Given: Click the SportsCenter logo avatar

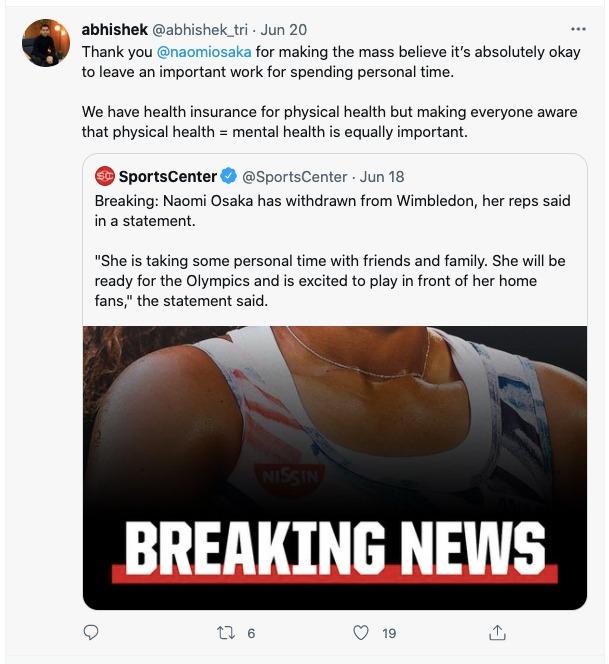Looking at the screenshot, I should point(105,176).
